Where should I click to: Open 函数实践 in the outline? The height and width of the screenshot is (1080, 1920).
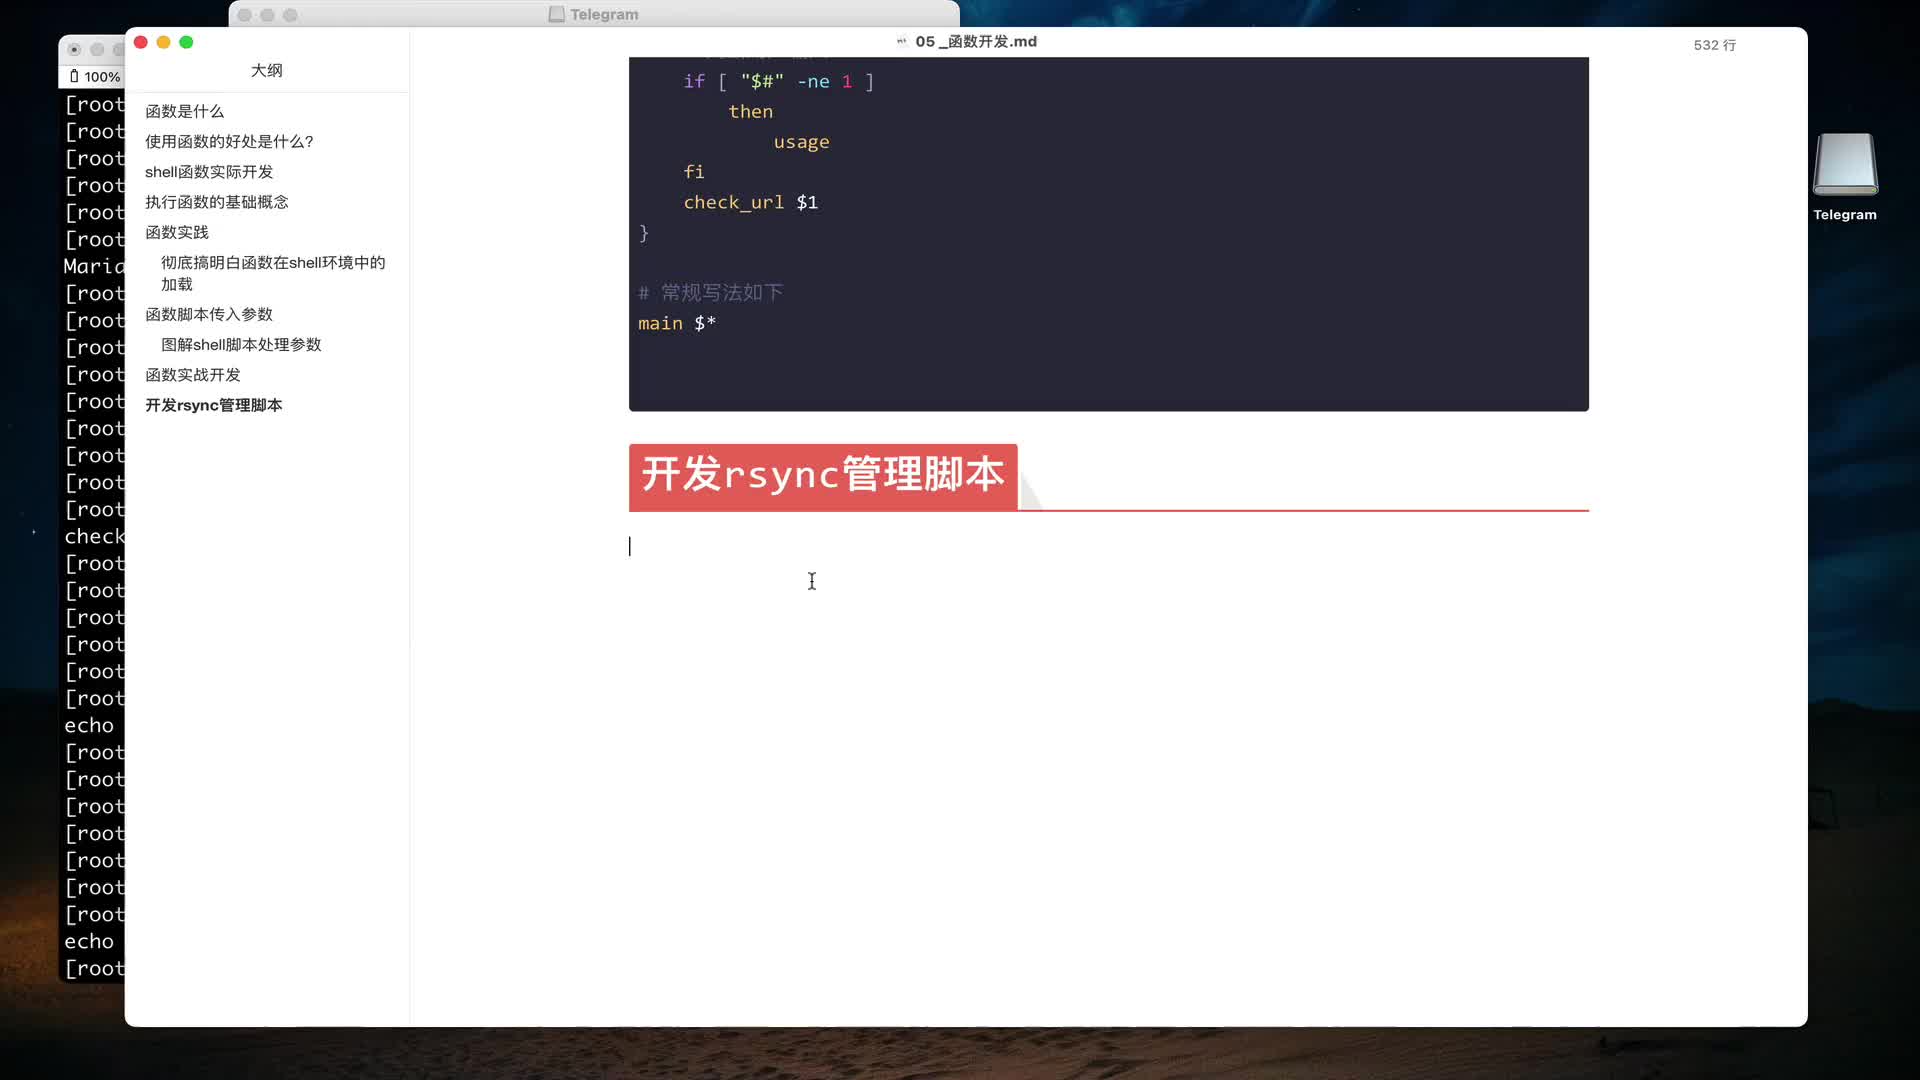176,232
